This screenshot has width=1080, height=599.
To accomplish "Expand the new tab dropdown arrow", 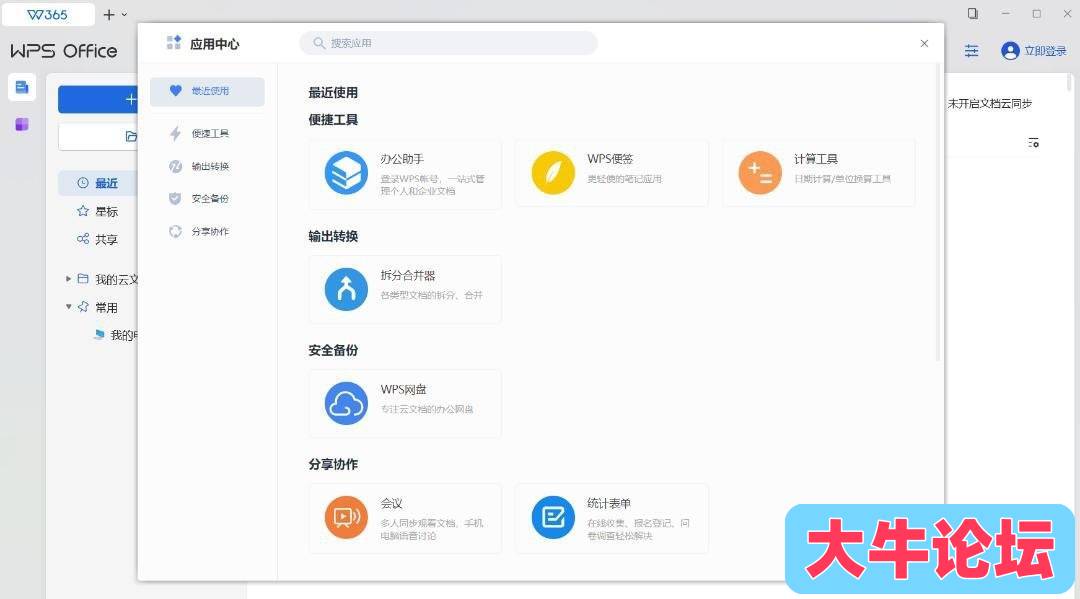I will [x=125, y=14].
